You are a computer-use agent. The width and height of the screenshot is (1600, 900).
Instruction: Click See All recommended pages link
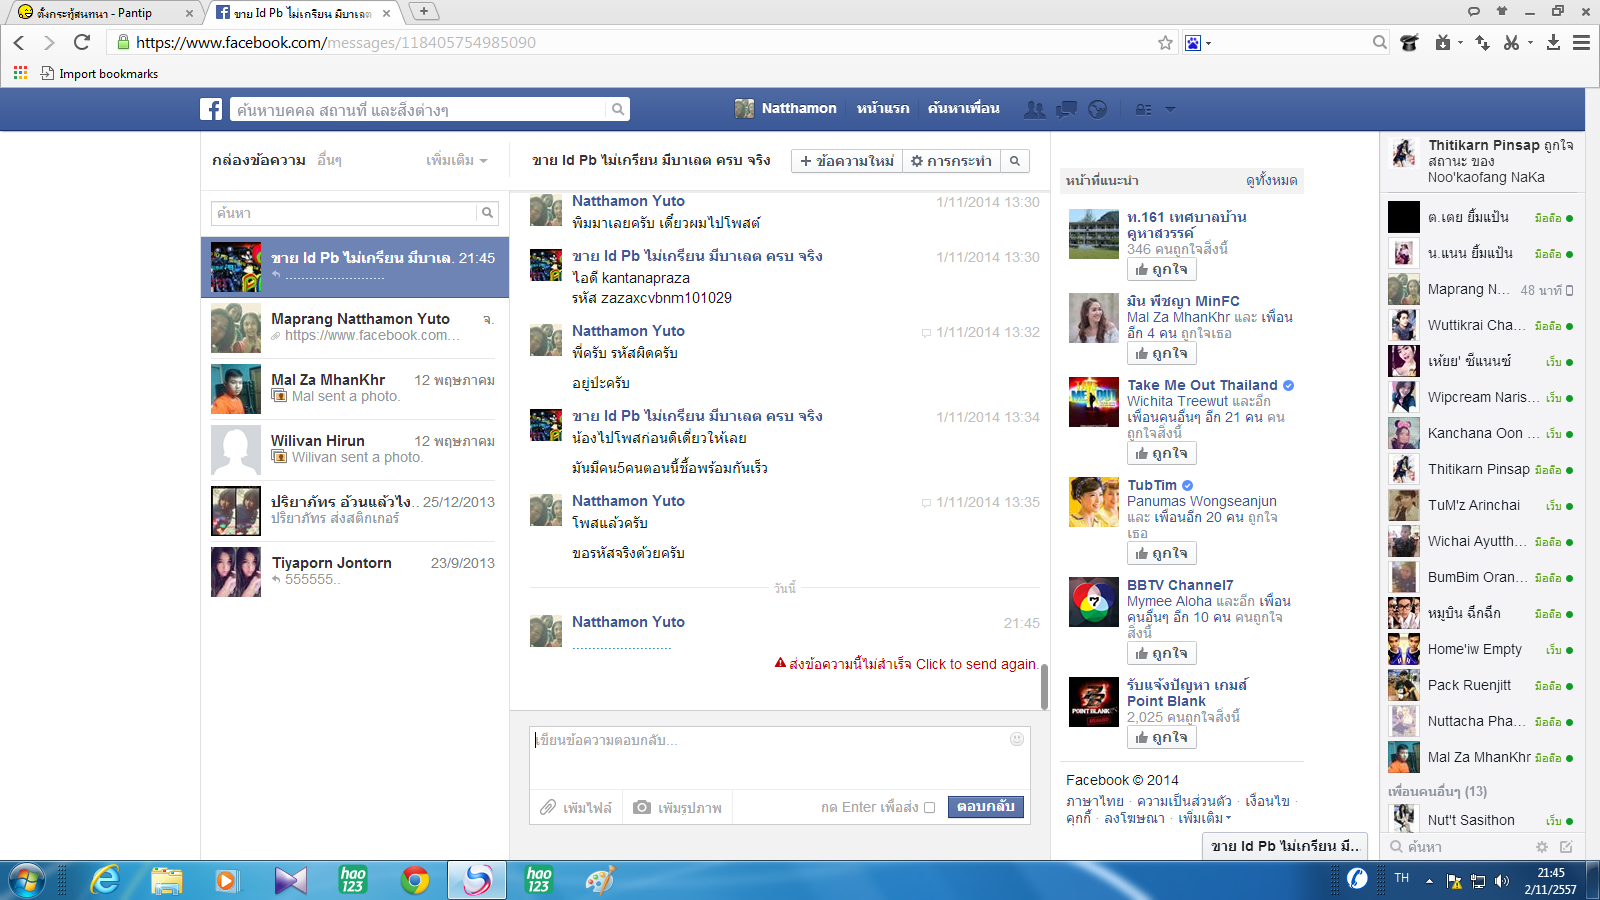coord(1272,181)
